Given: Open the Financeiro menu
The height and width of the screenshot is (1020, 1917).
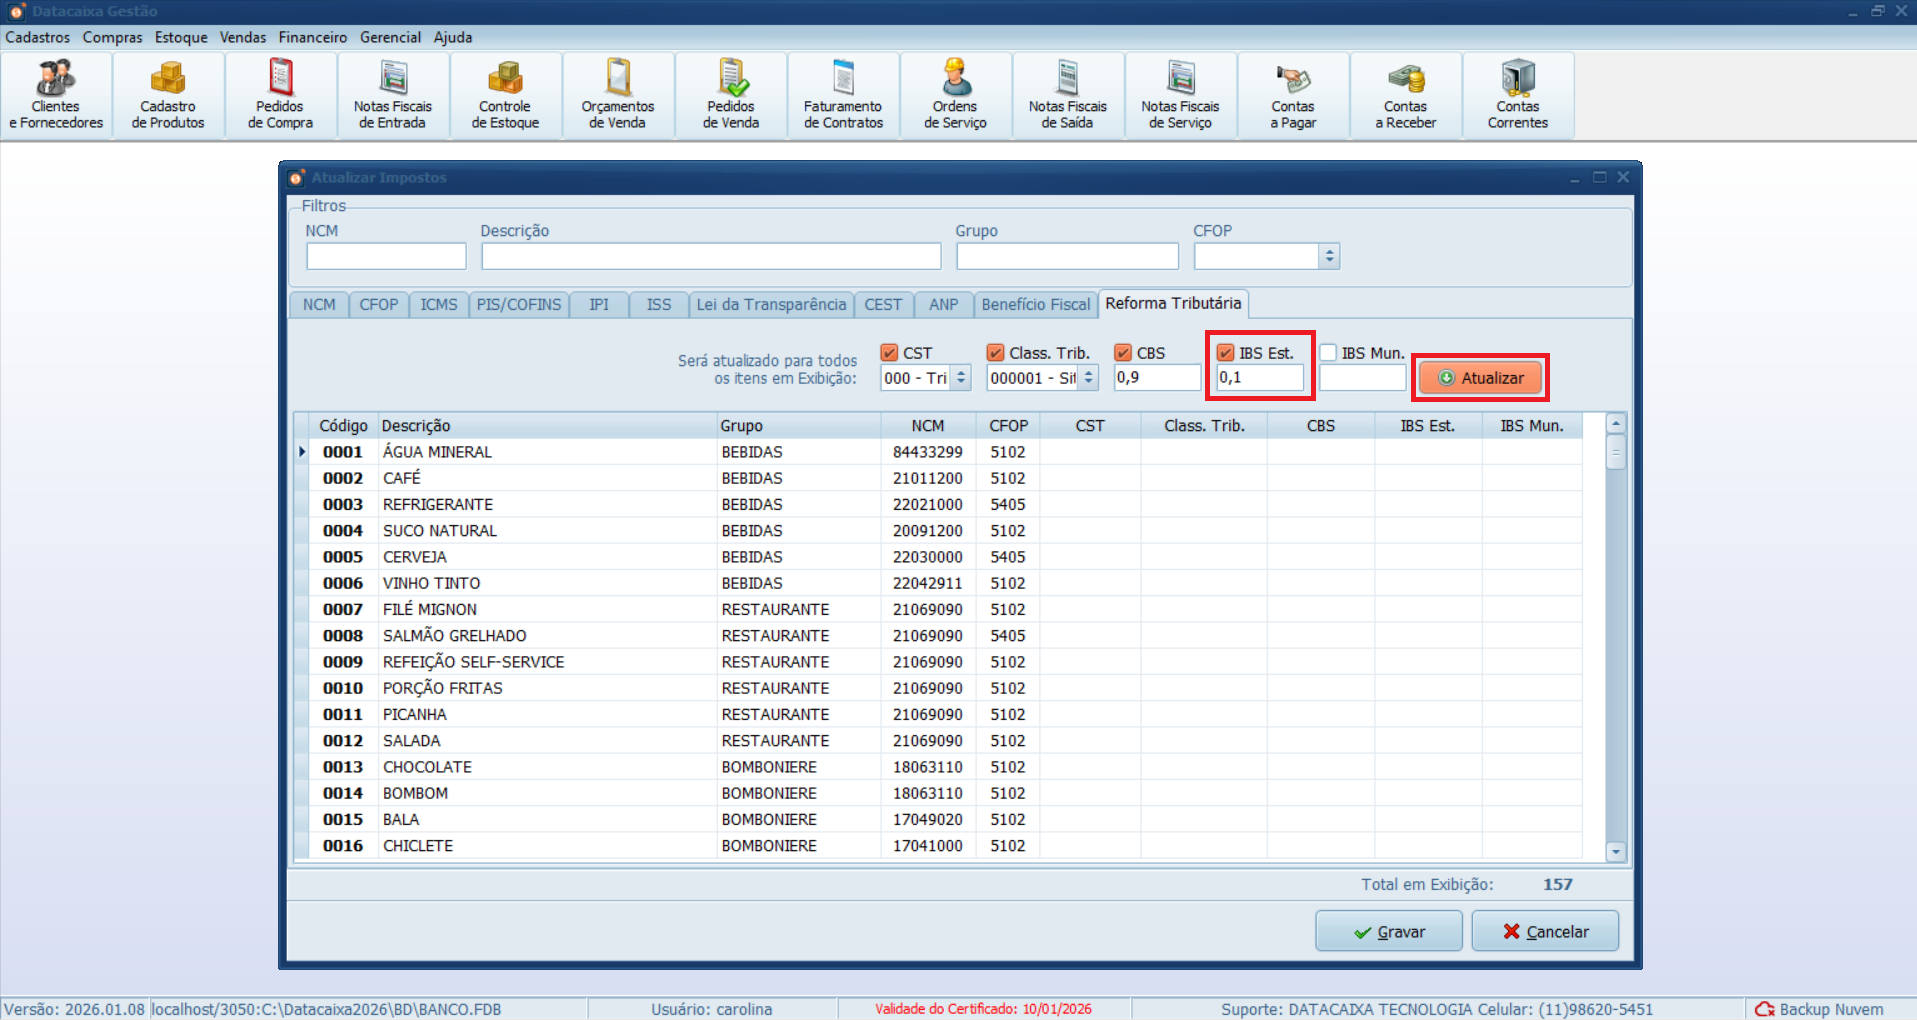Looking at the screenshot, I should pyautogui.click(x=312, y=37).
